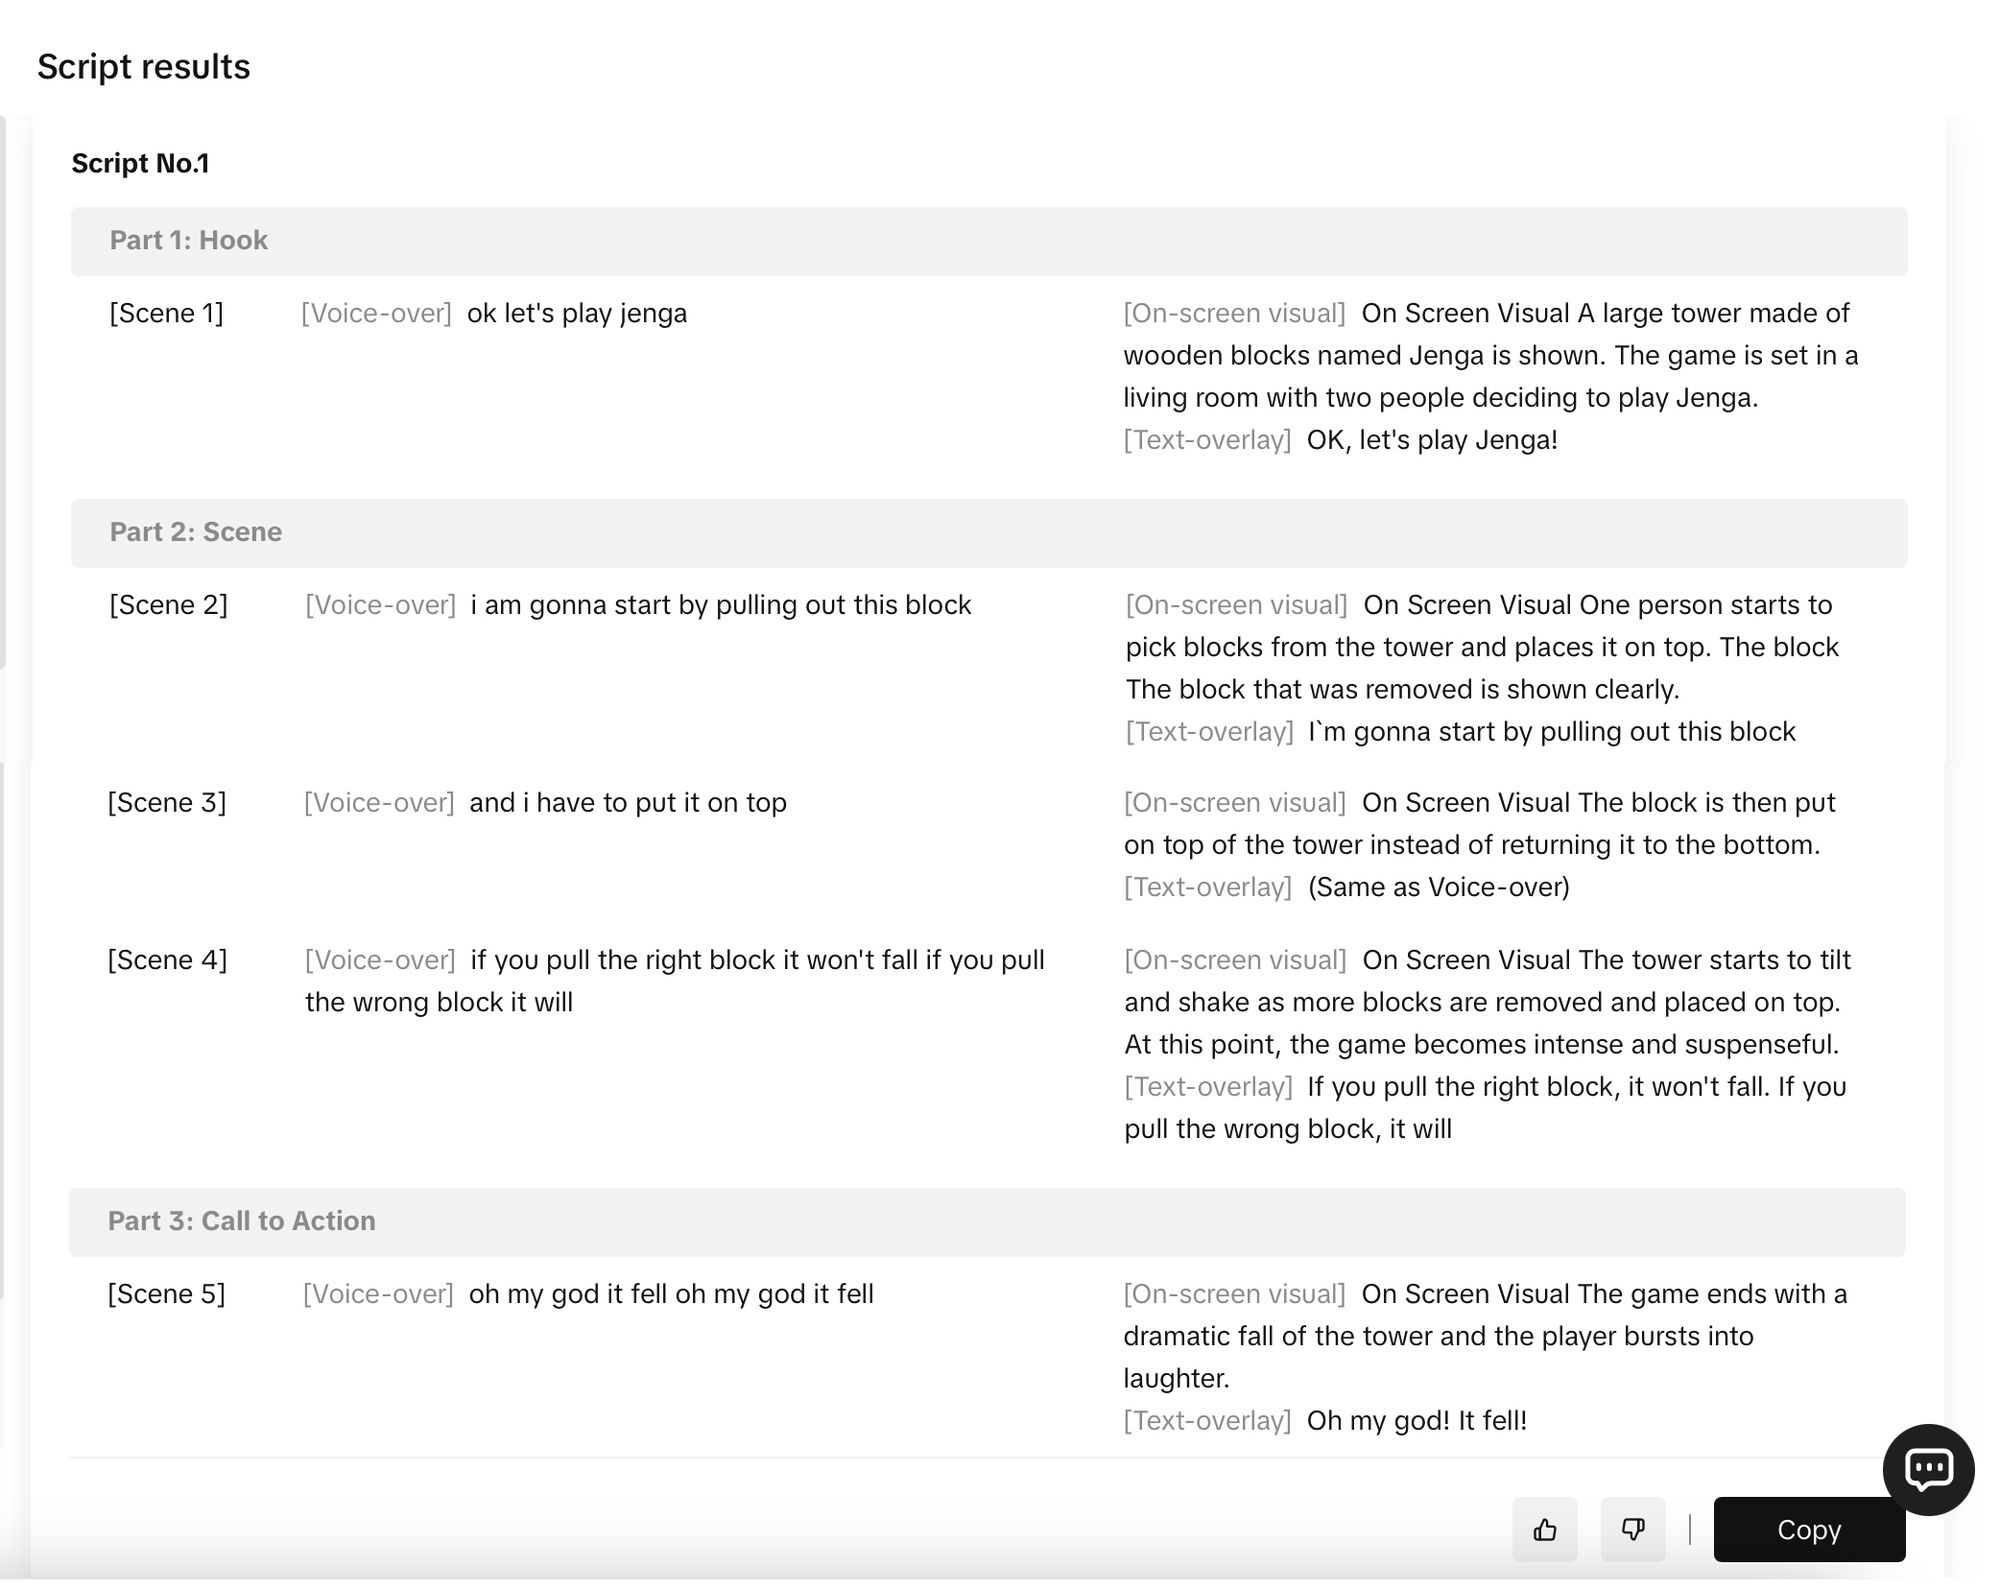
Task: Toggle Script results panel visibility
Action: click(x=144, y=67)
